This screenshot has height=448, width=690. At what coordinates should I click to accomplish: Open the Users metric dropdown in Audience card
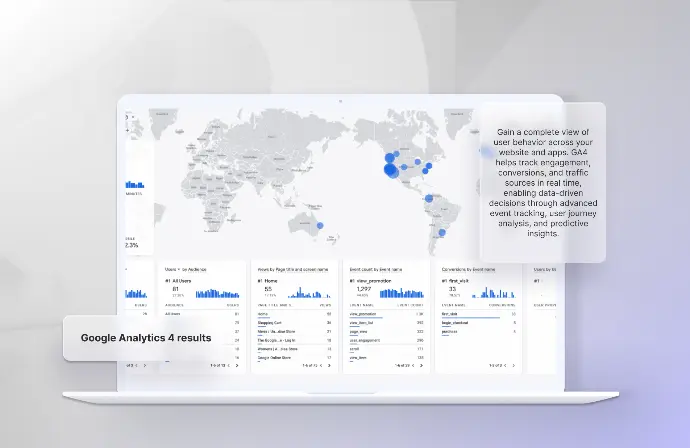click(x=172, y=269)
